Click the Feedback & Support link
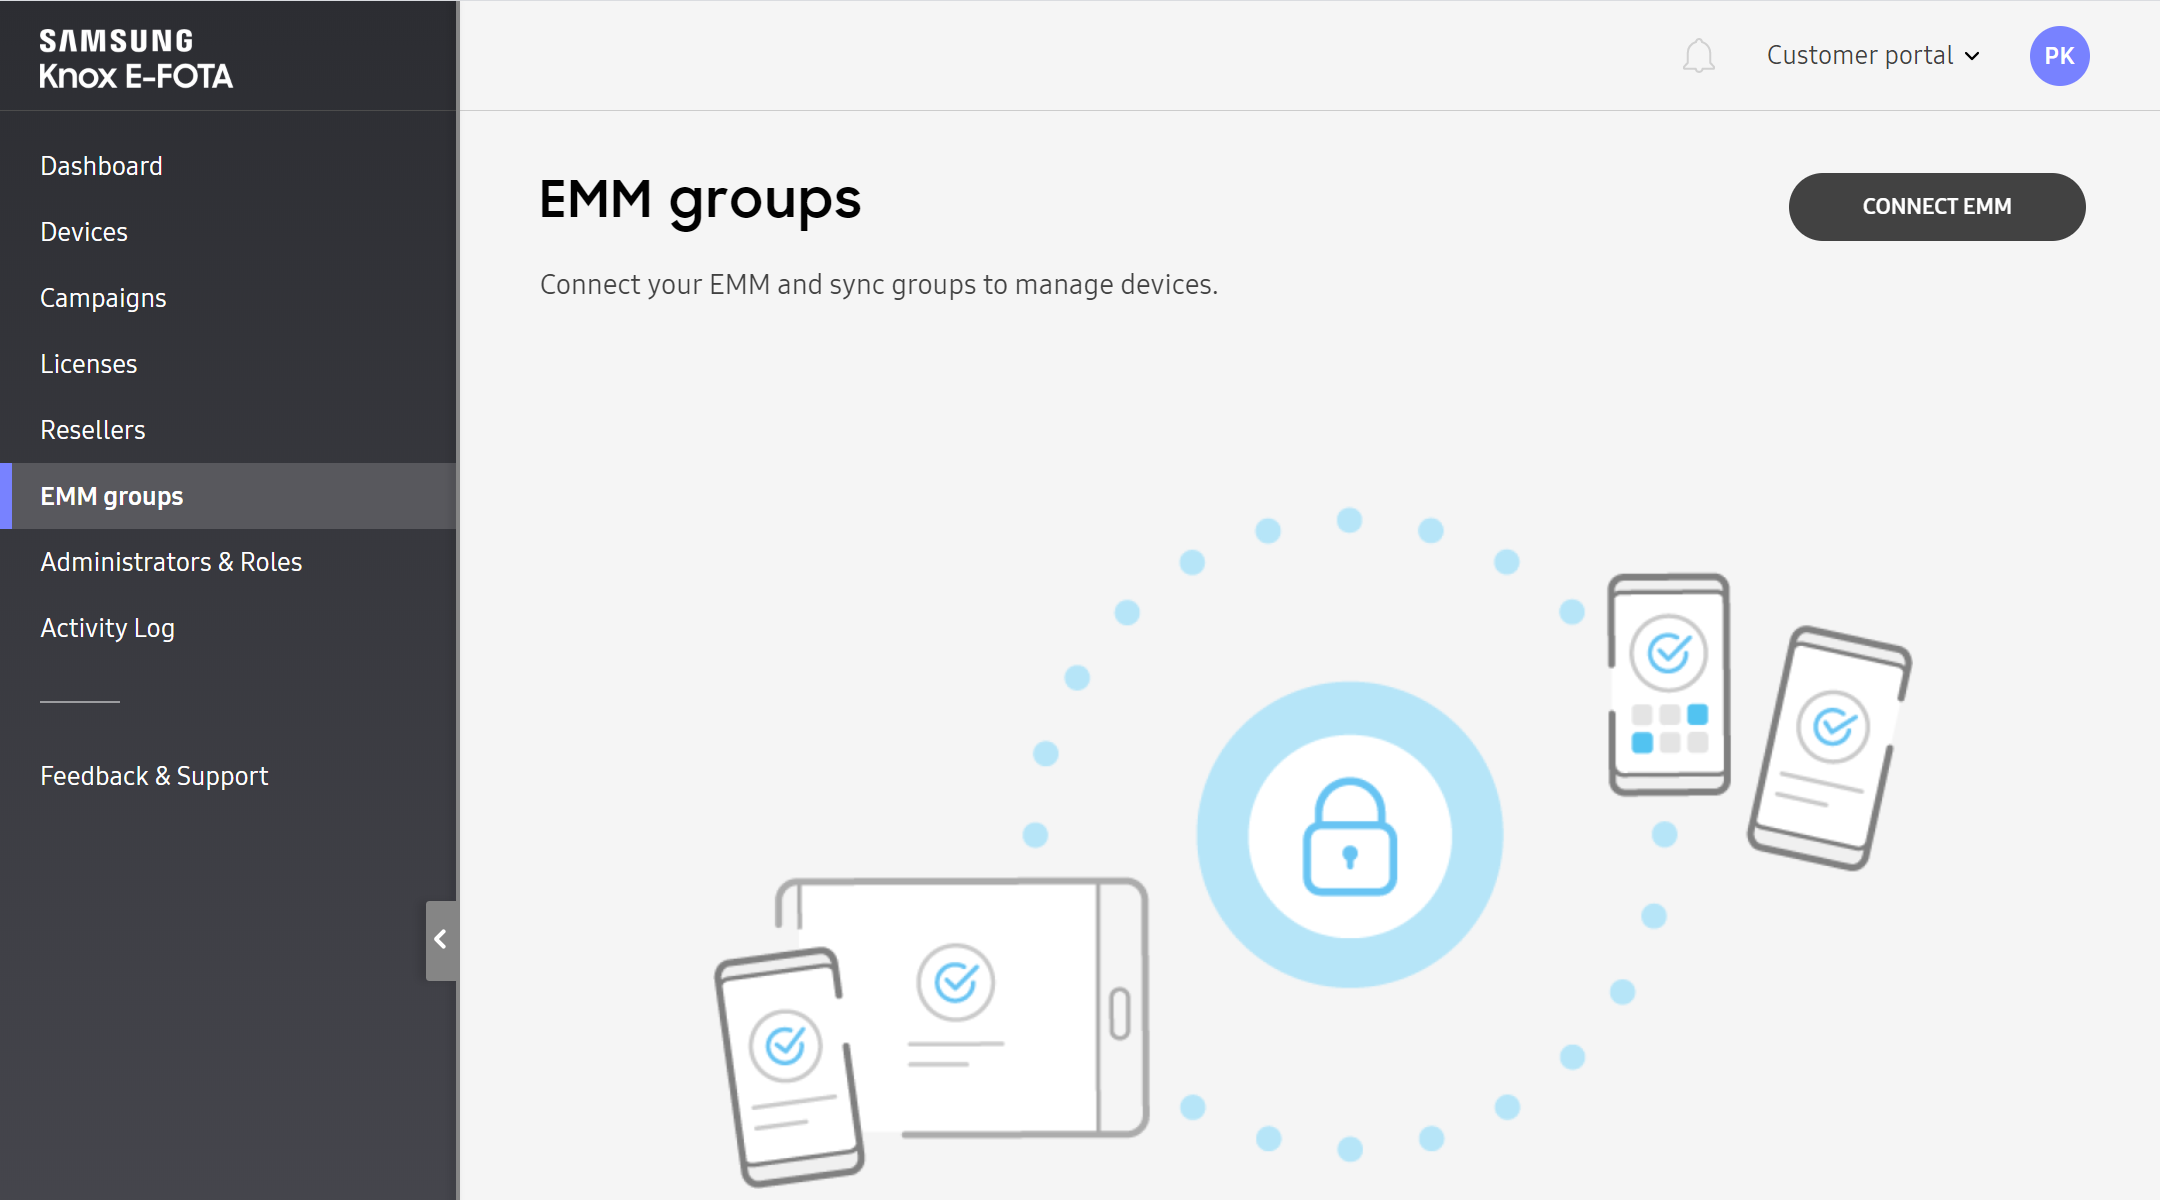 coord(154,774)
